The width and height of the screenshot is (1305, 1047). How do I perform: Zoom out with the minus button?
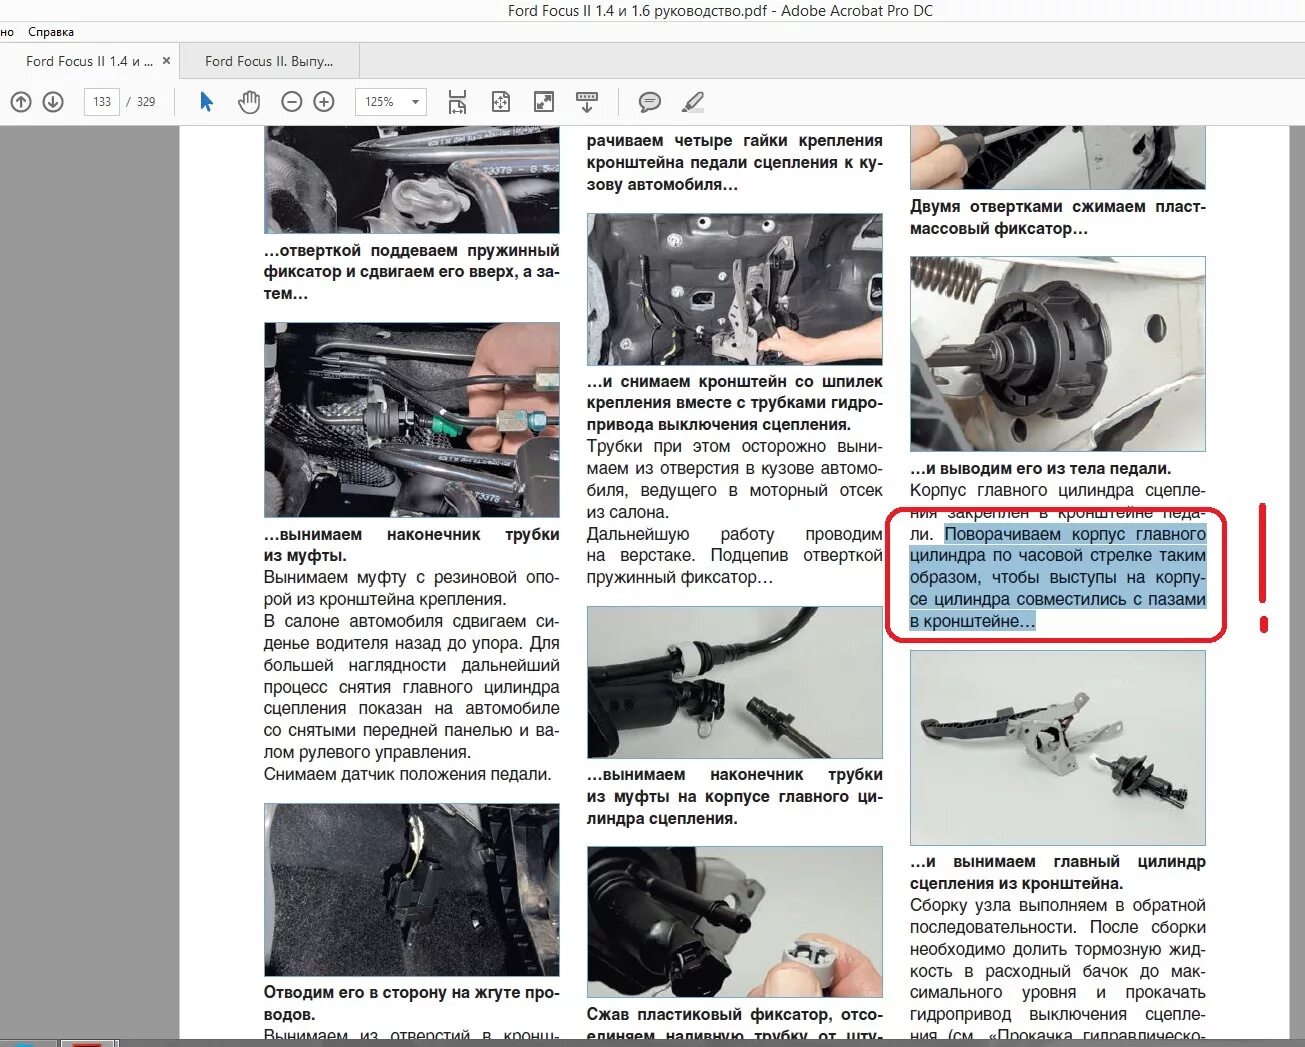(x=291, y=102)
